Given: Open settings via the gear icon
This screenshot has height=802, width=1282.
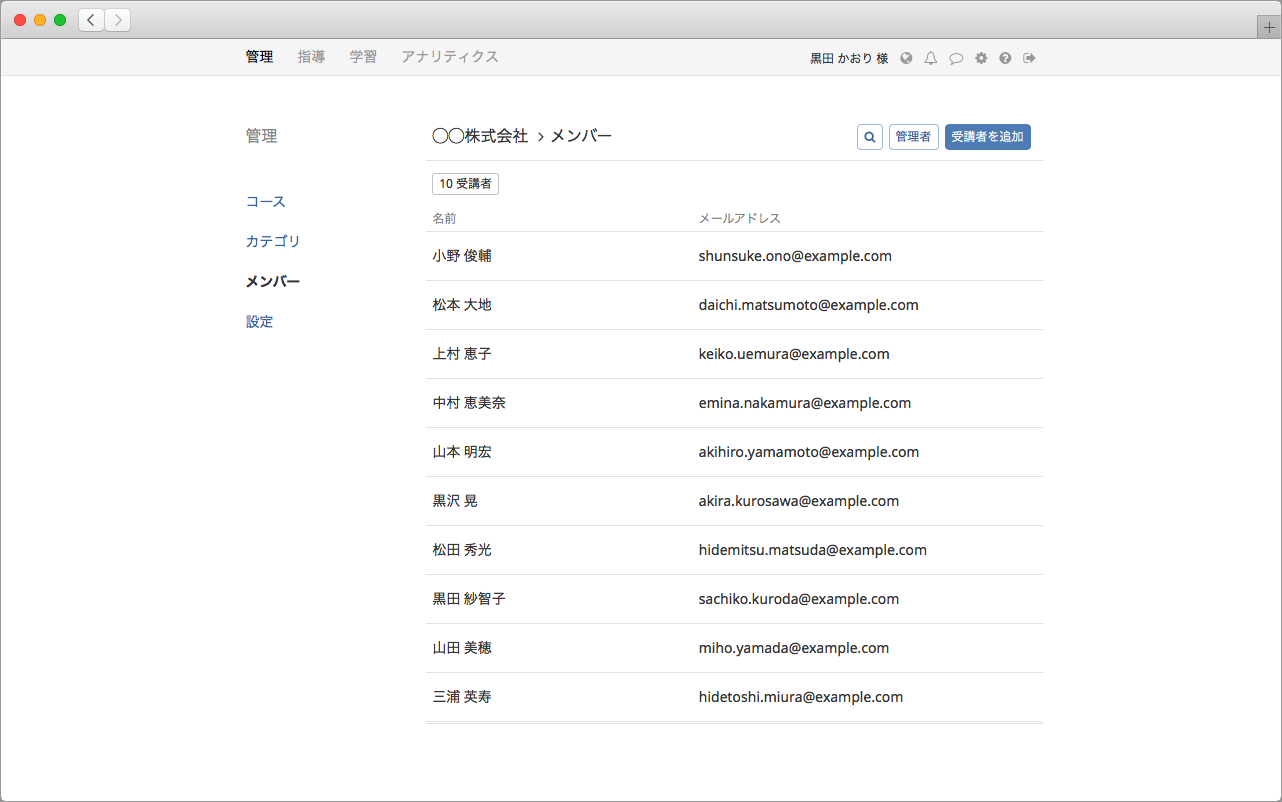Looking at the screenshot, I should 981,58.
